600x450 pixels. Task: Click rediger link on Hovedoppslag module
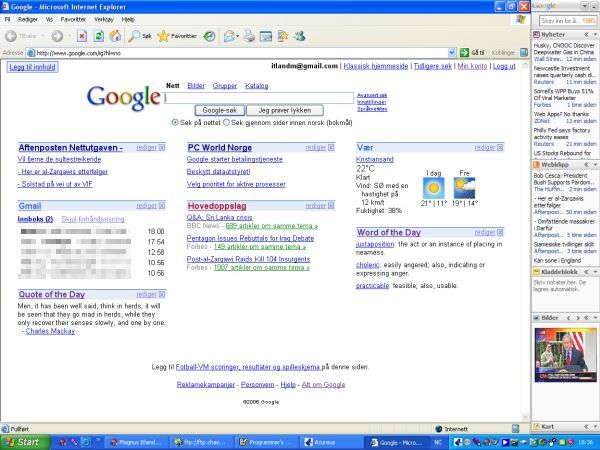click(316, 205)
